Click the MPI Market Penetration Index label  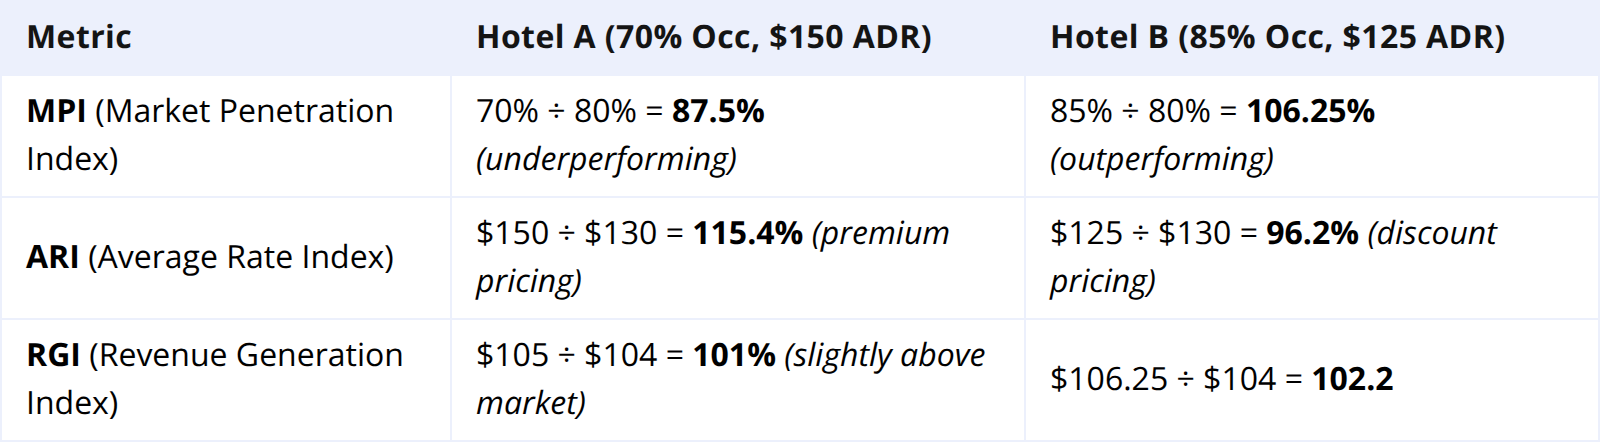210,135
